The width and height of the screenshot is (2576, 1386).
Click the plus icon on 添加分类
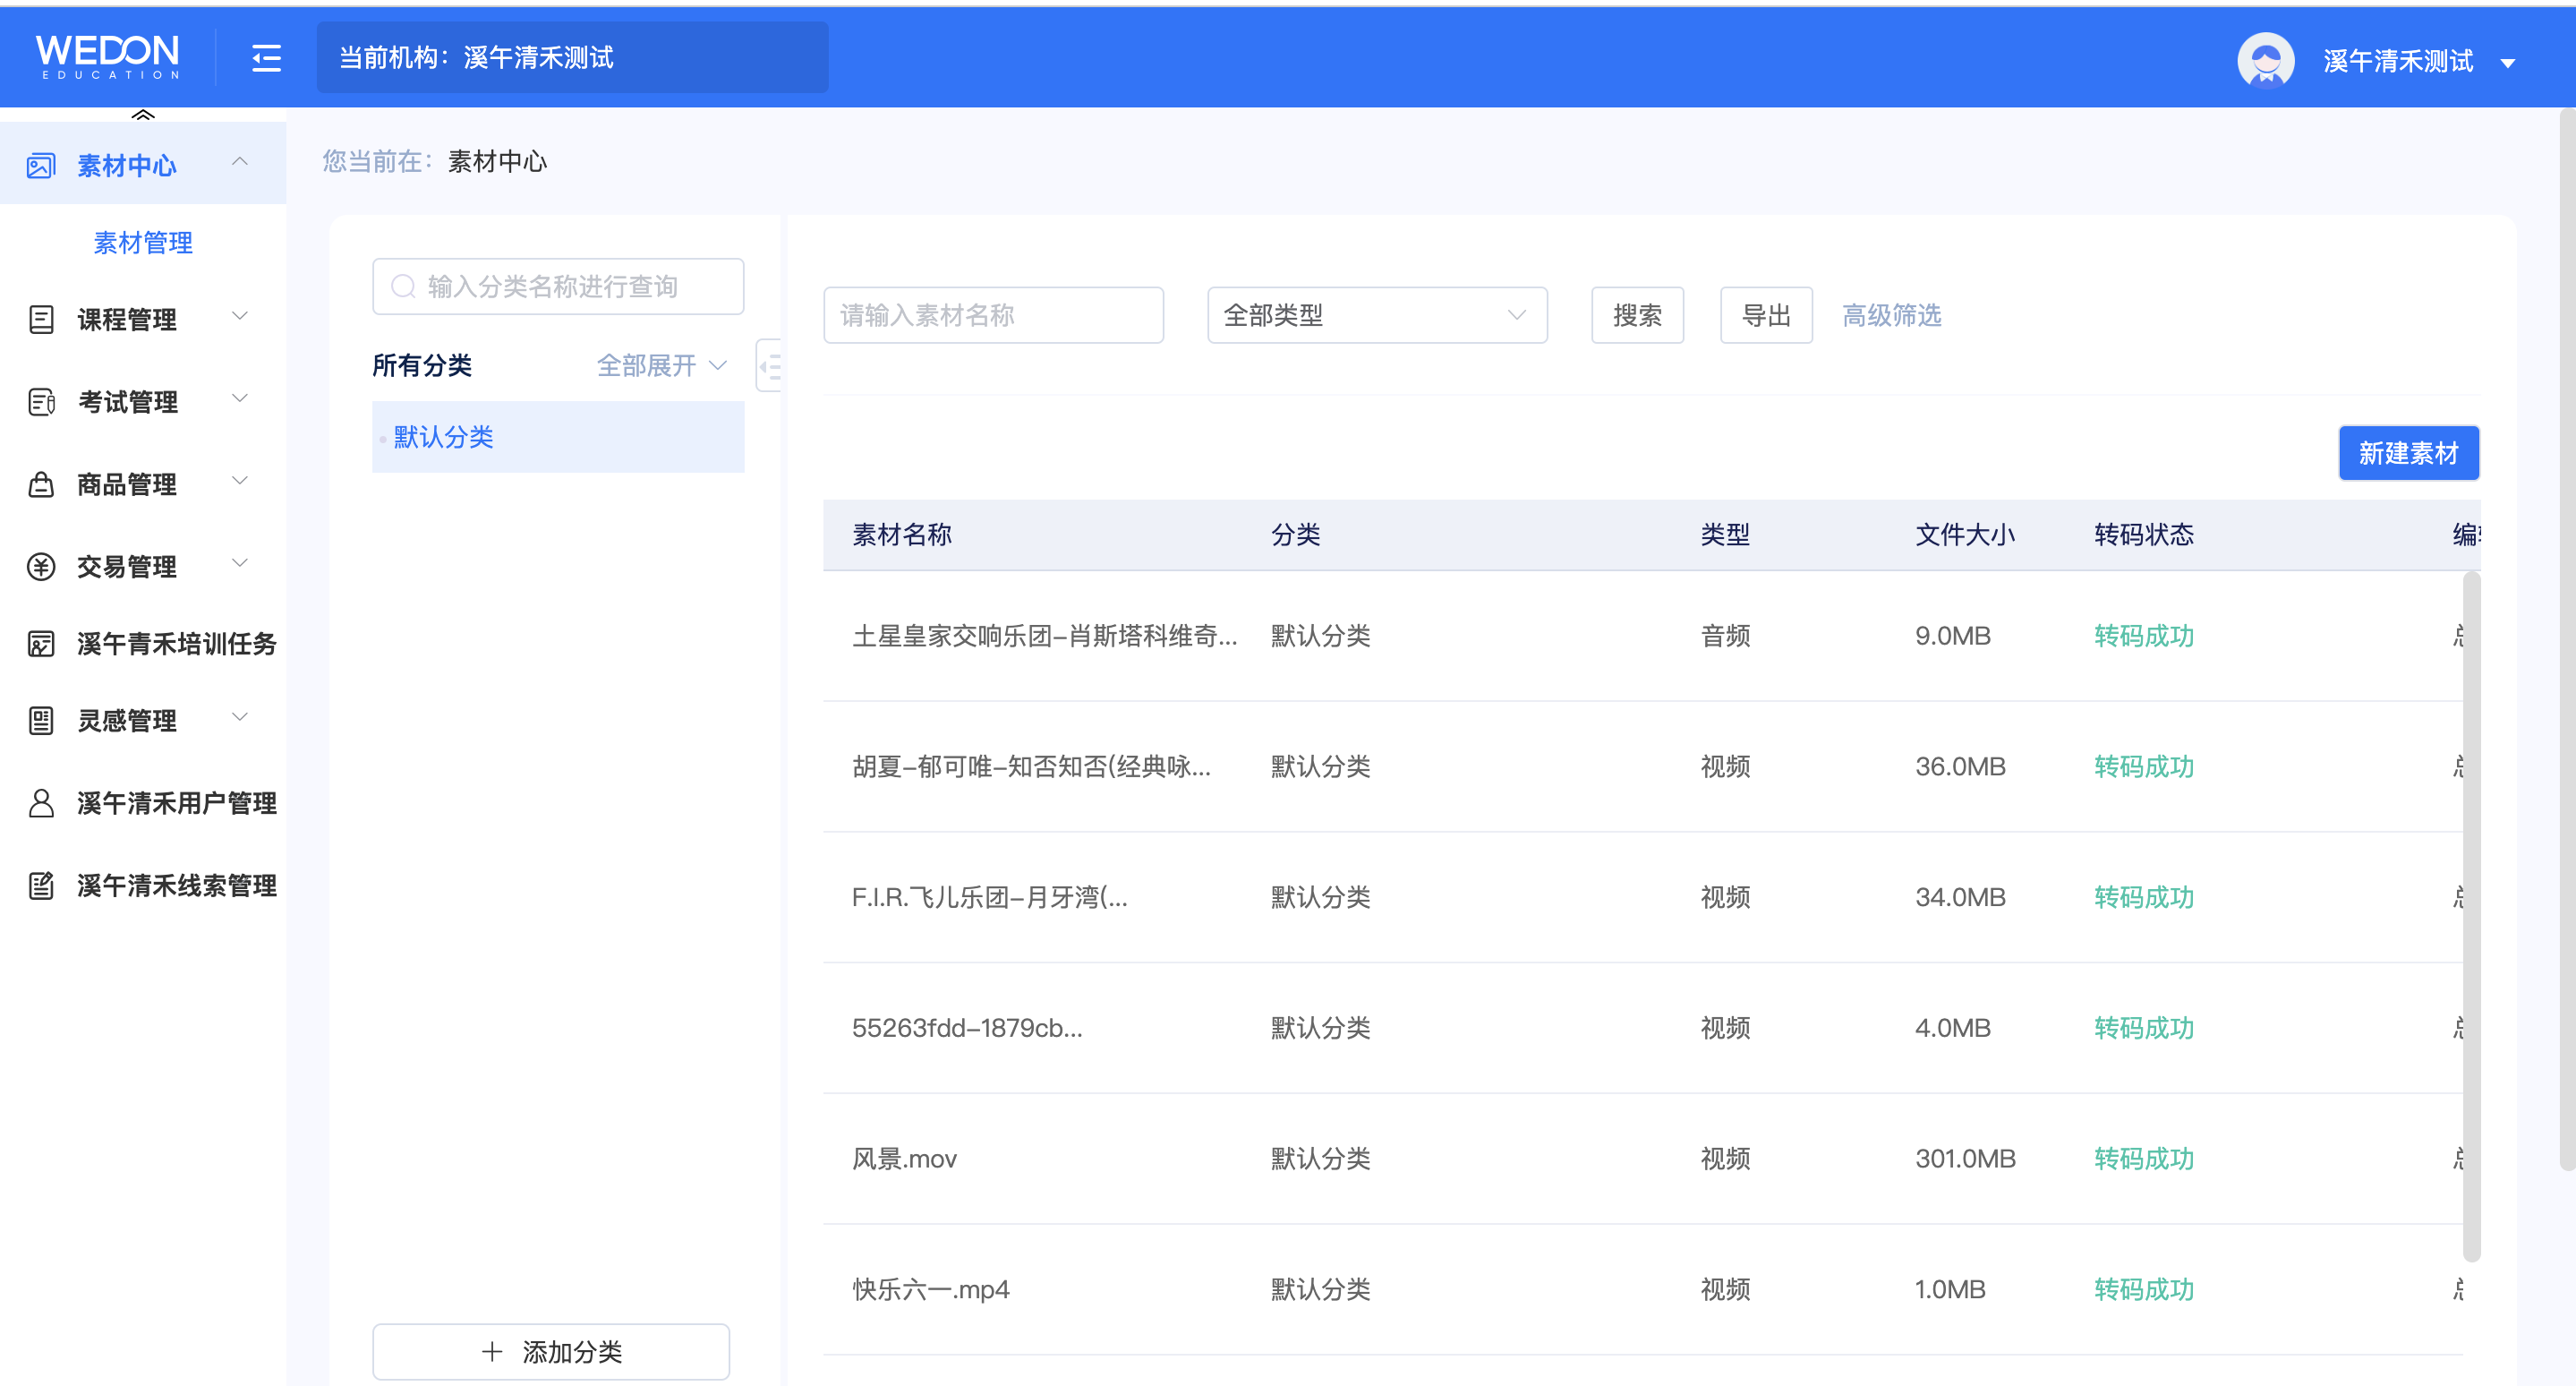[x=491, y=1351]
